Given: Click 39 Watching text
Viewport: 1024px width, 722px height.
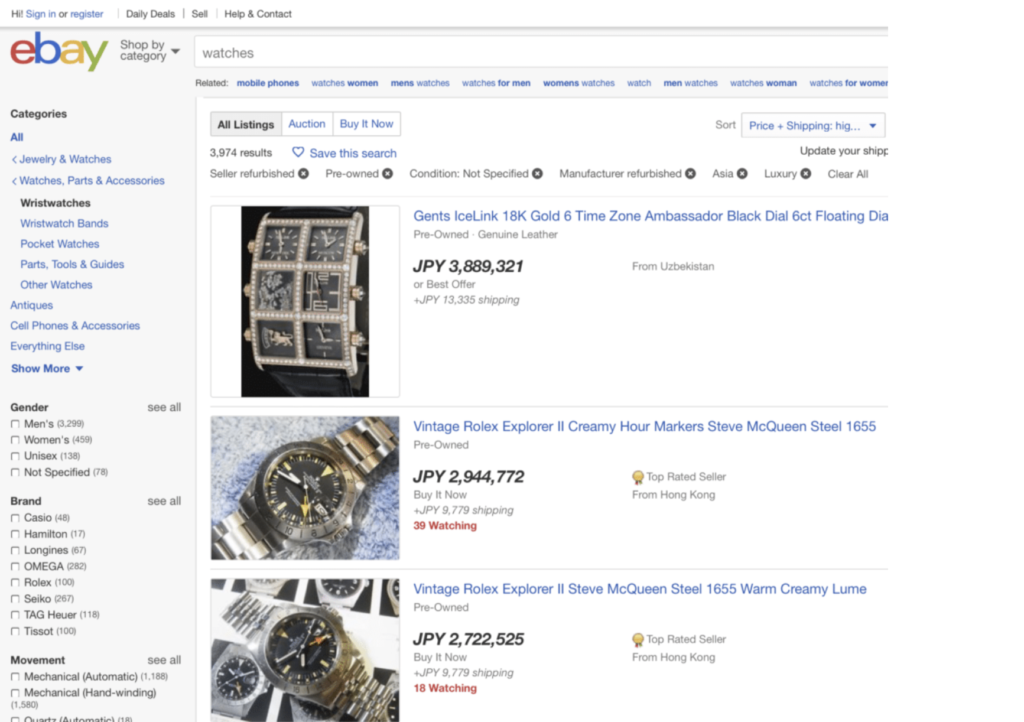Looking at the screenshot, I should (x=445, y=526).
